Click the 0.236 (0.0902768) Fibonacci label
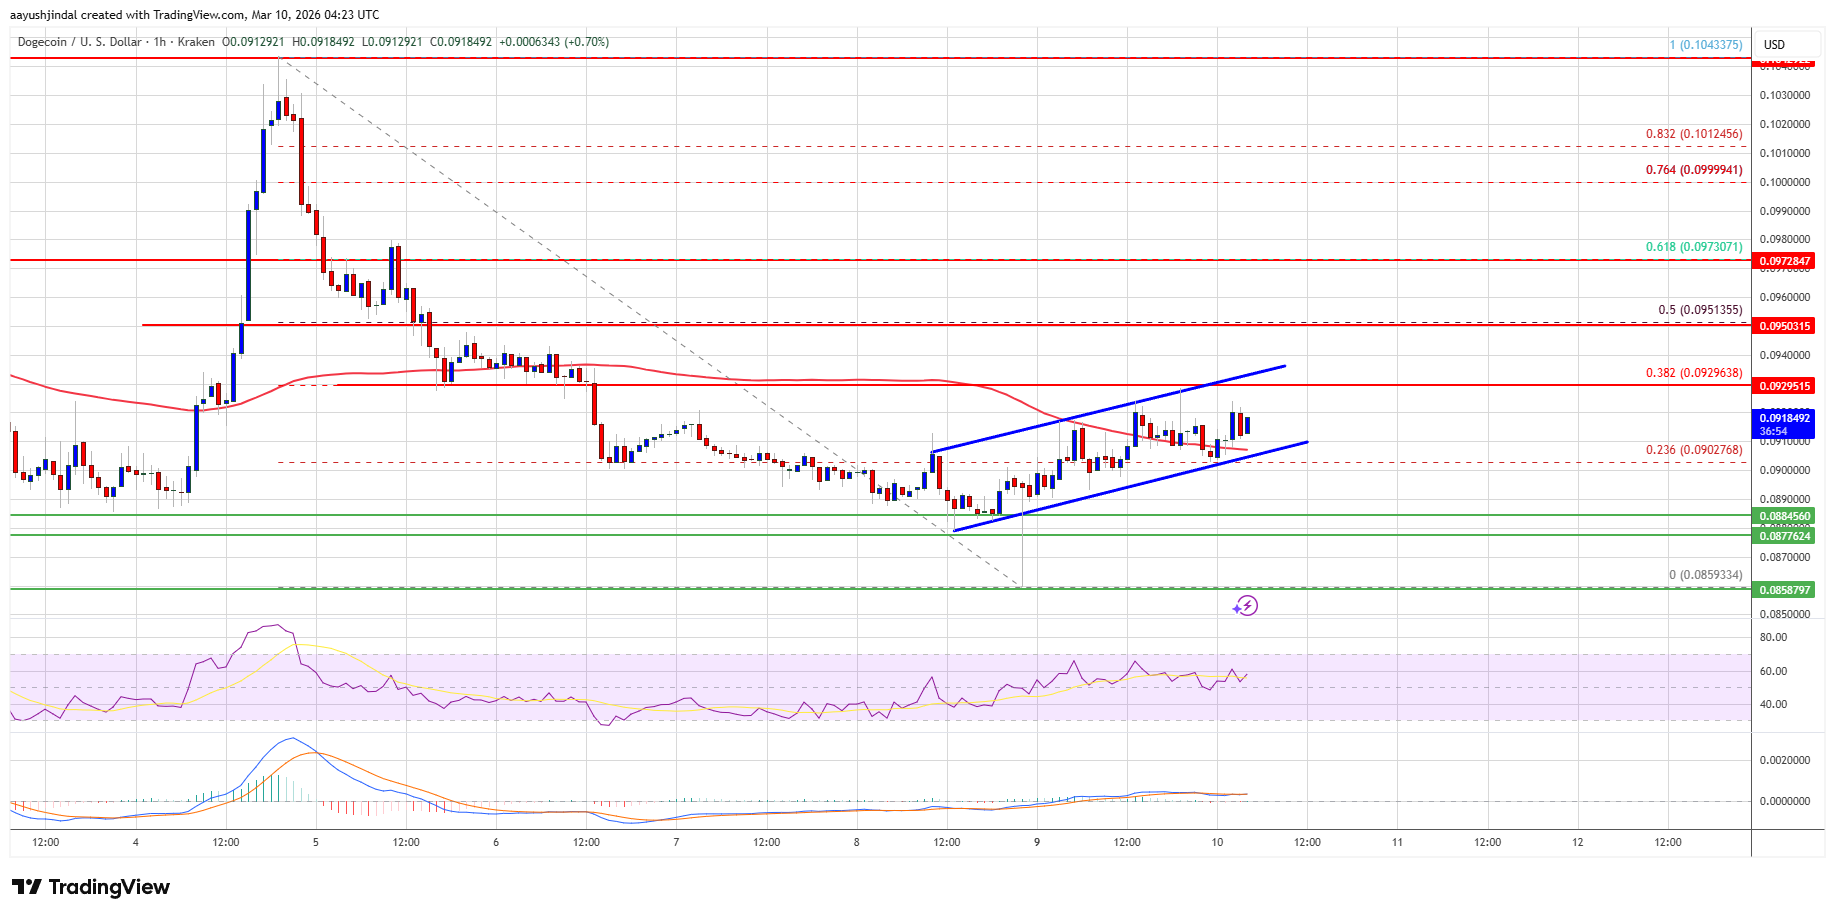 click(1694, 450)
